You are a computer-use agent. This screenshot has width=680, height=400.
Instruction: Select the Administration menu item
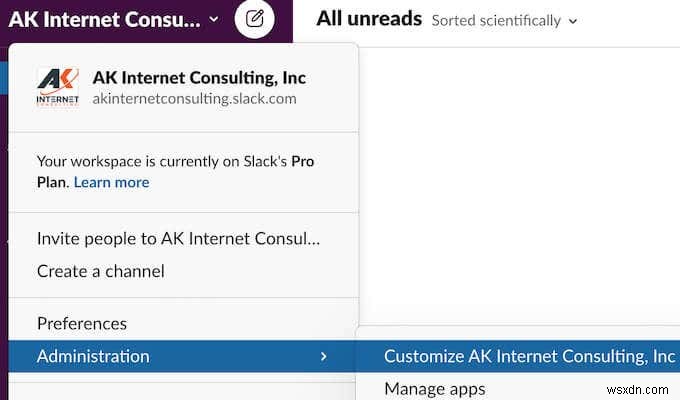coord(93,356)
